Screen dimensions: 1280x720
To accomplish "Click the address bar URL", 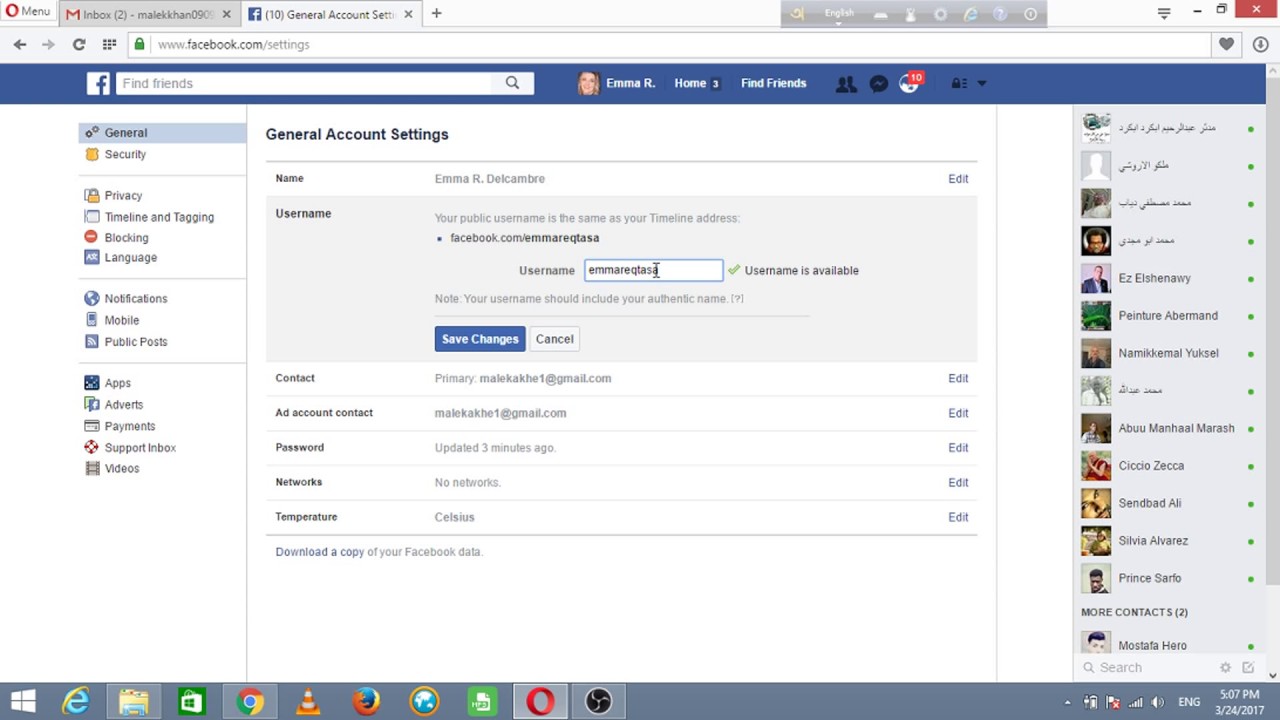I will coord(233,45).
